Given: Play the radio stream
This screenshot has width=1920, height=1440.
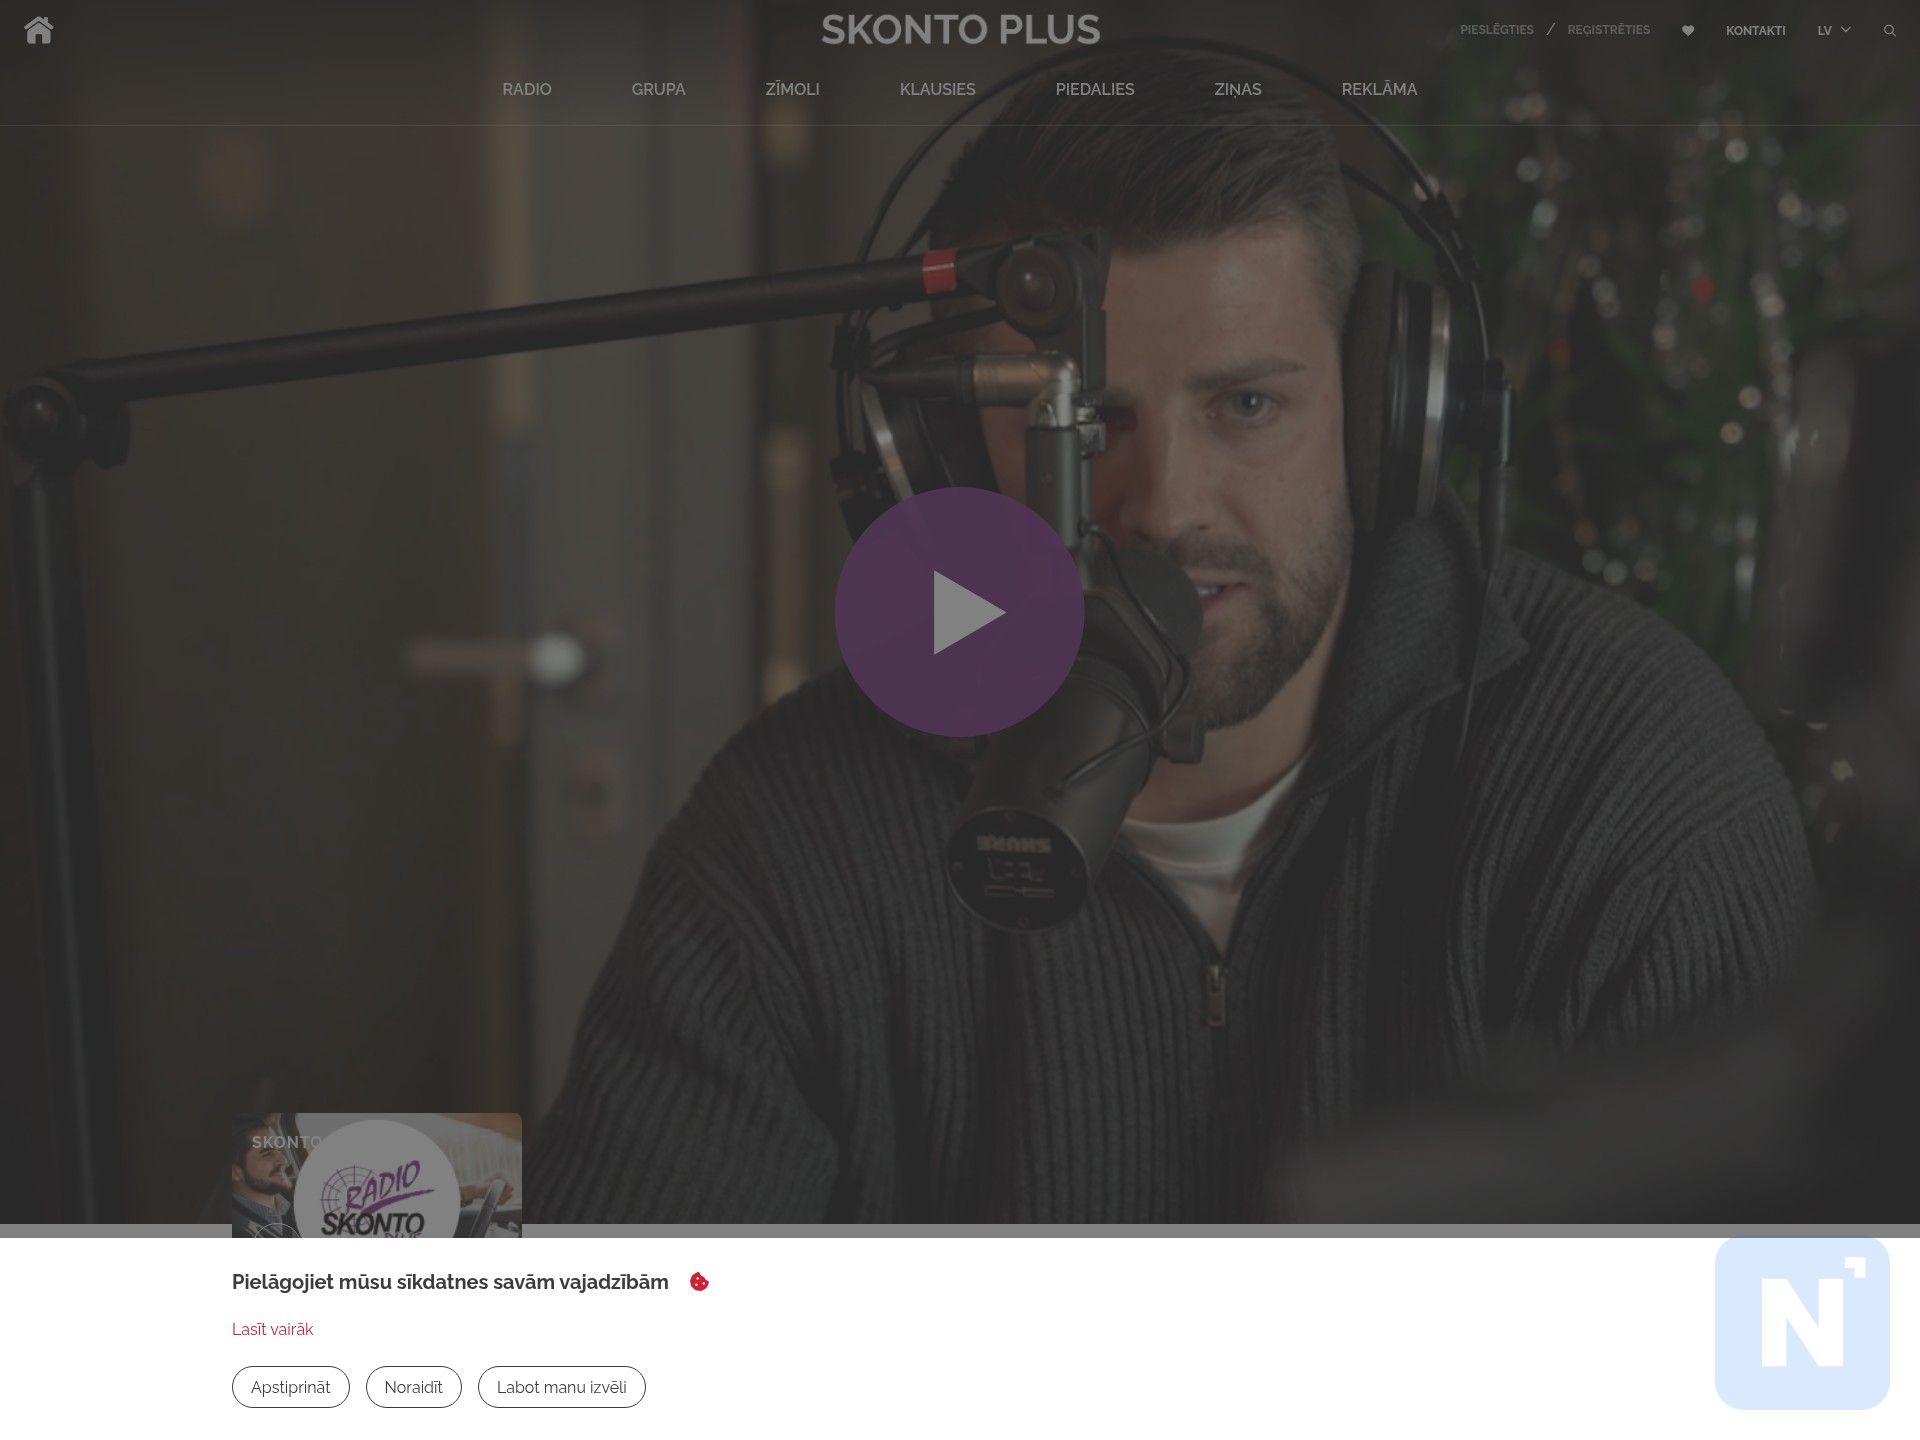Looking at the screenshot, I should pyautogui.click(x=960, y=612).
